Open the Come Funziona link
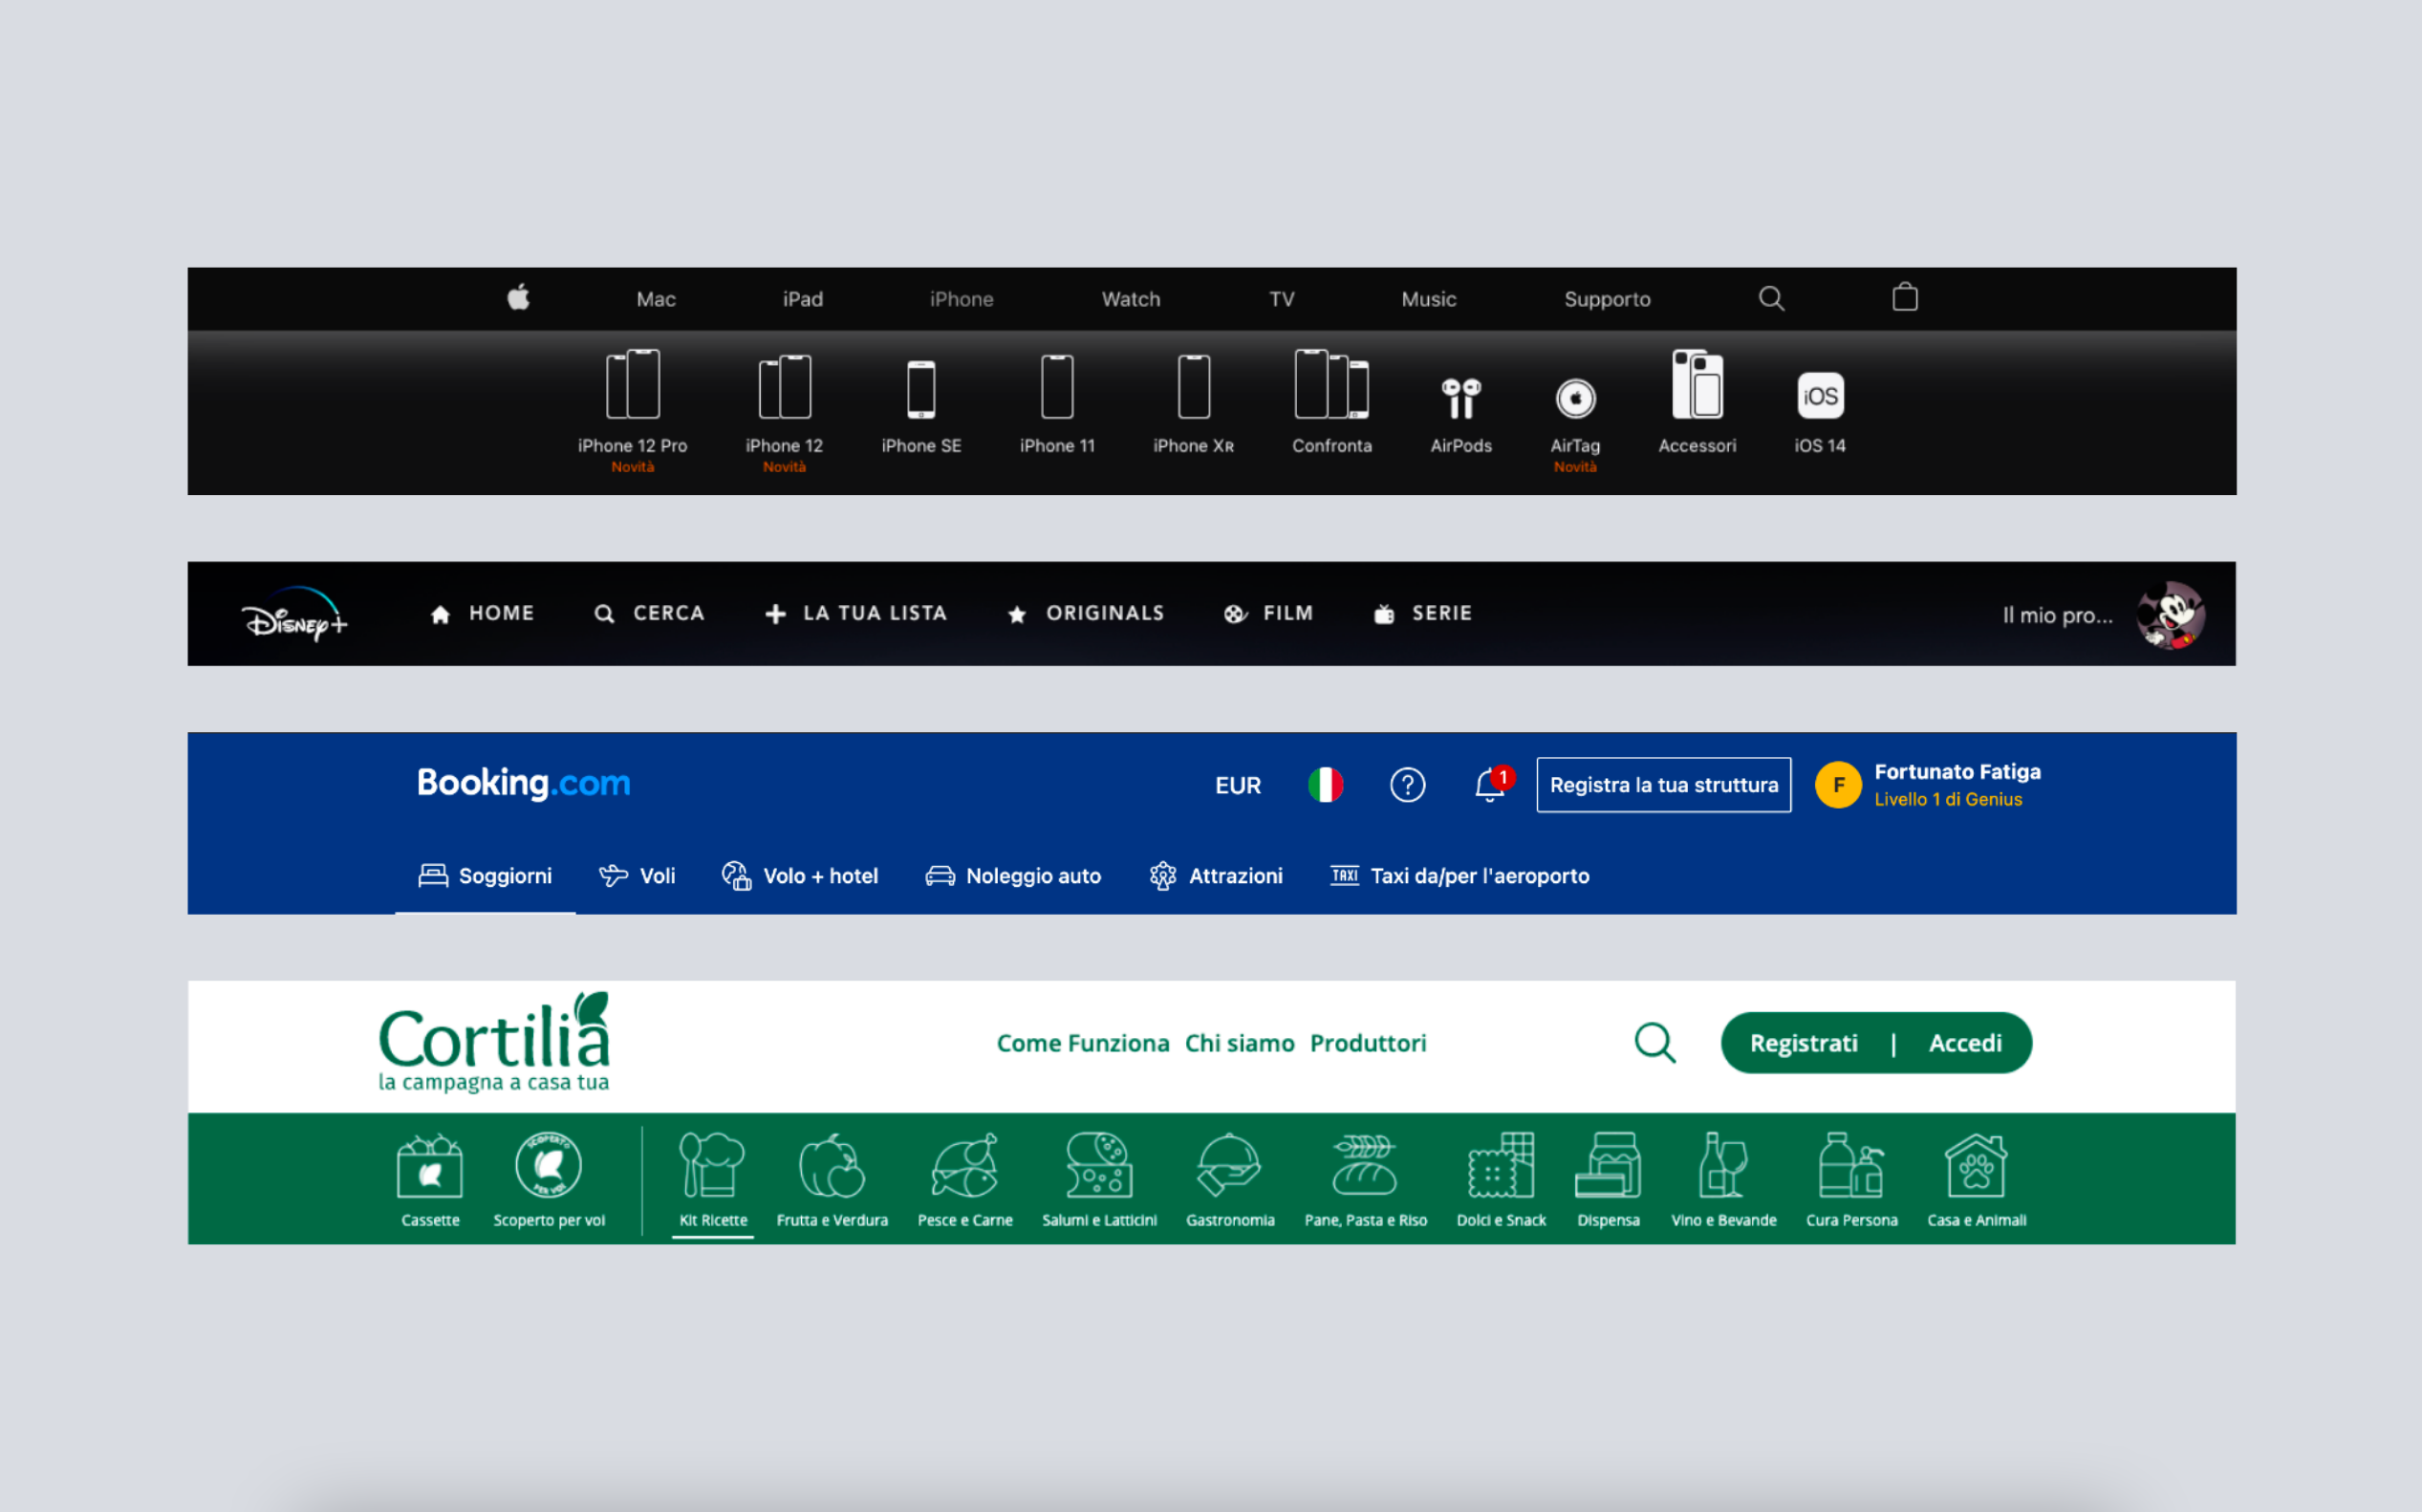 click(1083, 1043)
